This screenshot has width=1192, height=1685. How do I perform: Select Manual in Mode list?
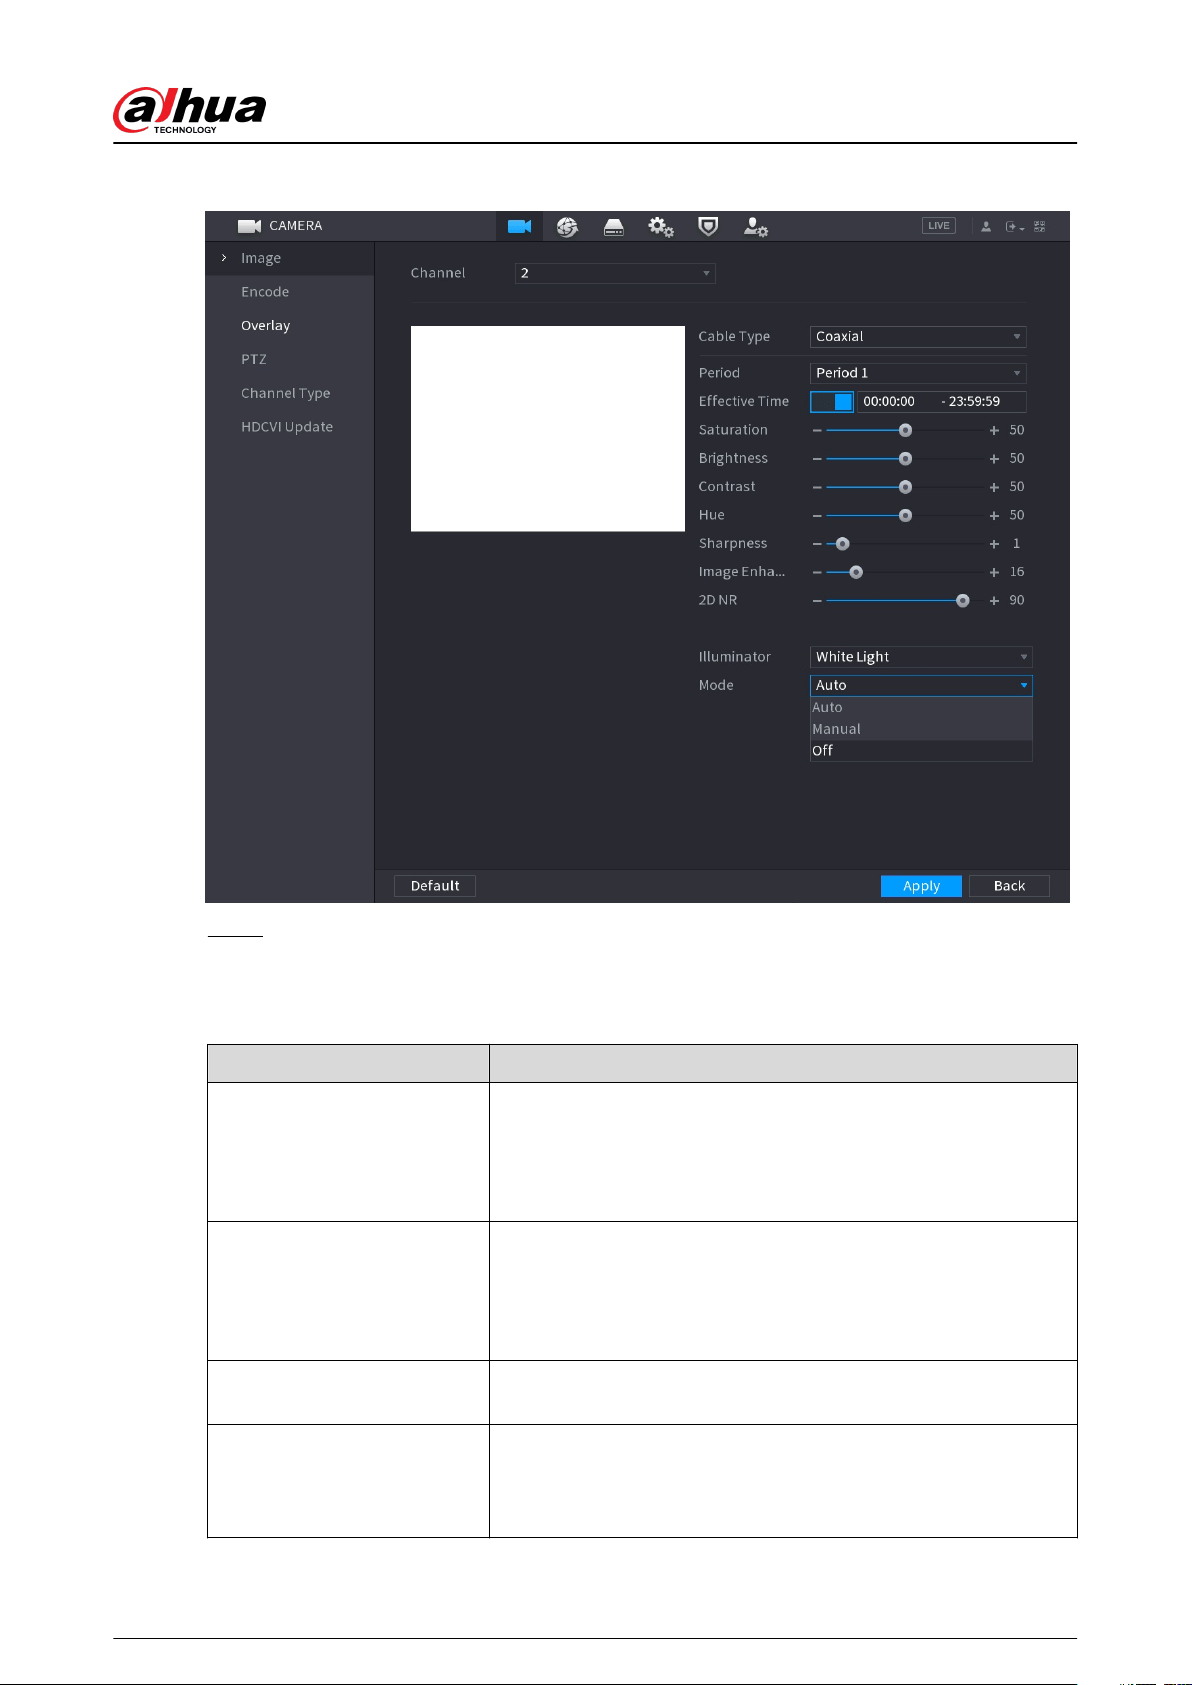tap(921, 729)
